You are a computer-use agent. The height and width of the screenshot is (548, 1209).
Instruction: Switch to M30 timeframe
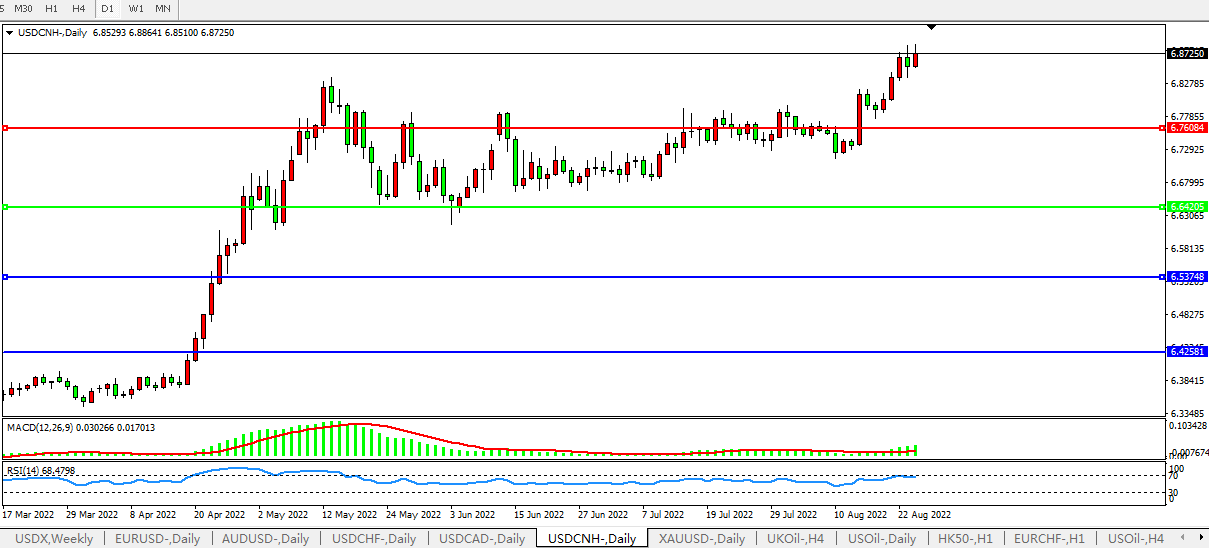pos(24,9)
